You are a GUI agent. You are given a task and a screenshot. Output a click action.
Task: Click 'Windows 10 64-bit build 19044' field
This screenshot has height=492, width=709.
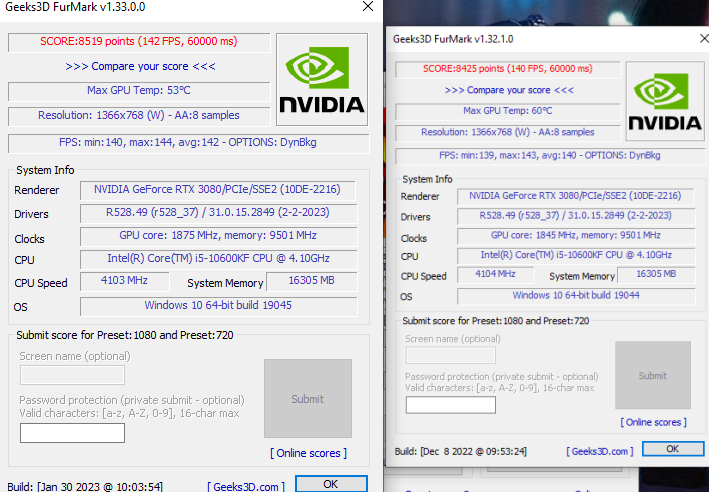(576, 296)
